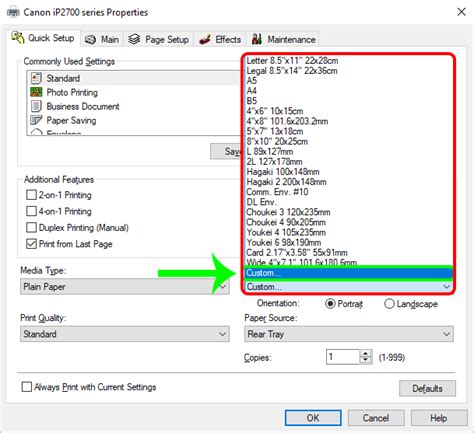Screen dimensions: 474x433
Task: Switch to the Page Setup tab
Action: pyautogui.click(x=159, y=40)
